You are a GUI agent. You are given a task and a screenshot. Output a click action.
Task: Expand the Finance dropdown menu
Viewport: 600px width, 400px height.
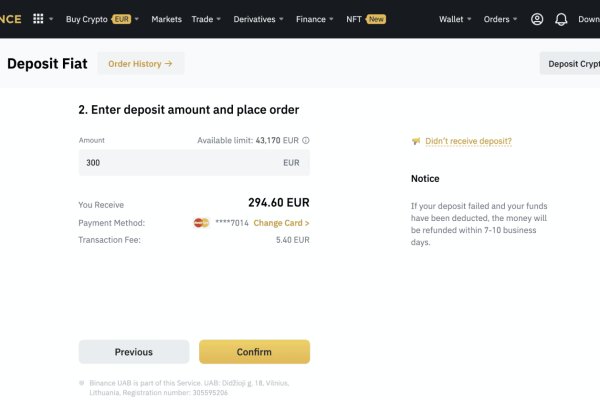coord(316,19)
